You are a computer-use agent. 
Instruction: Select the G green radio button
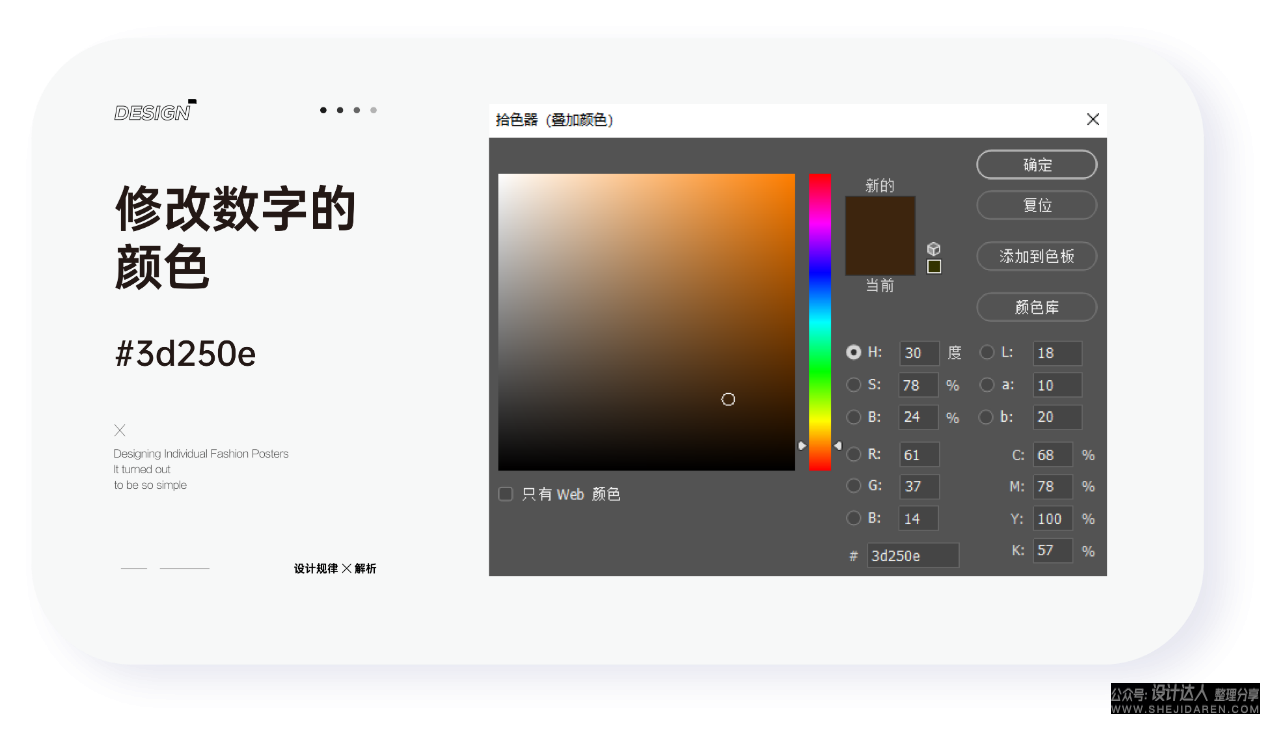click(854, 486)
